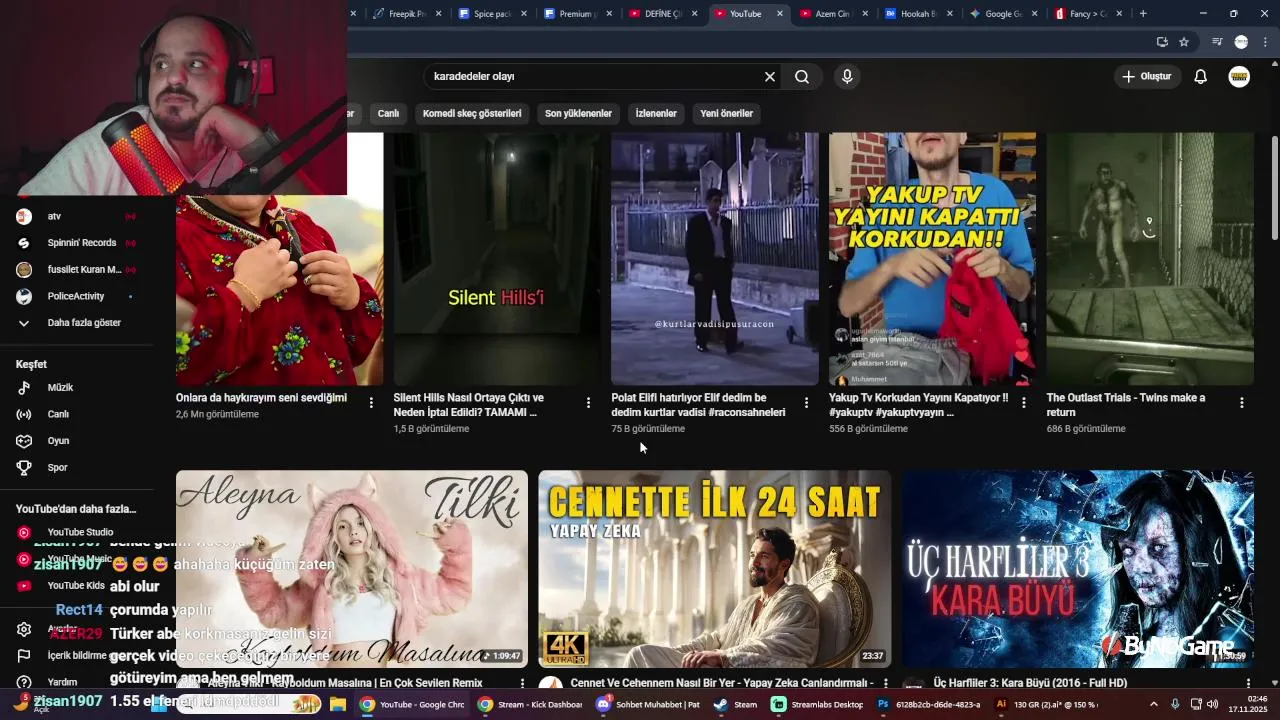Open Sohbet Muhabbet Discord taskbar item
This screenshot has width=1280, height=720.
tap(648, 704)
